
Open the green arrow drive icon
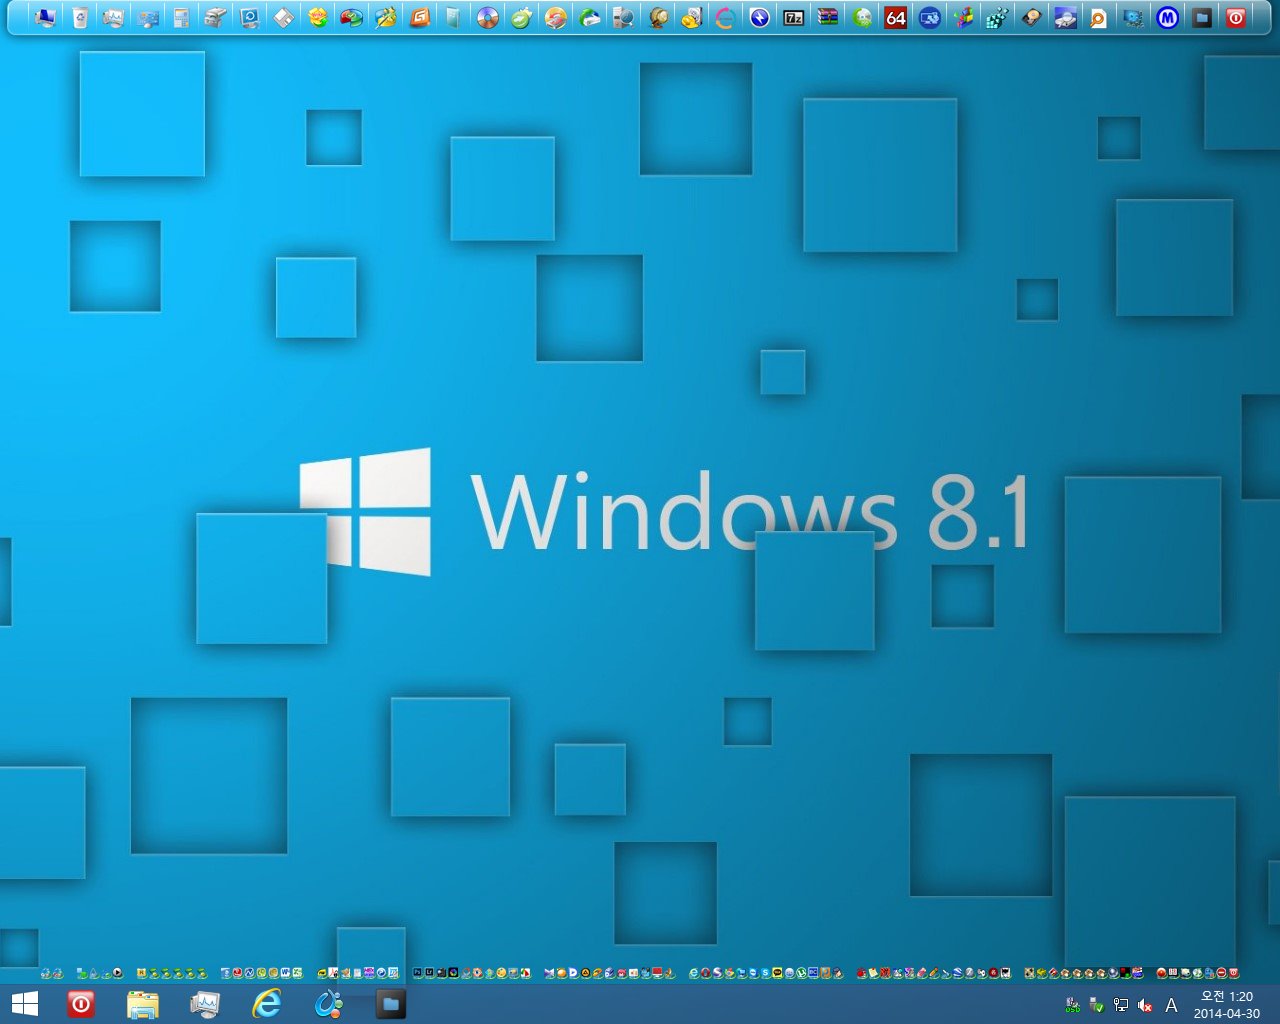(x=589, y=18)
